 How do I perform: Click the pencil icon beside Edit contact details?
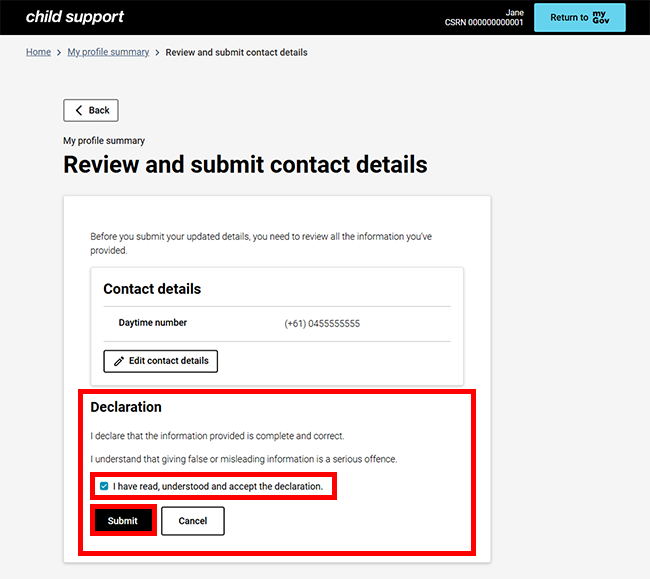pos(119,361)
